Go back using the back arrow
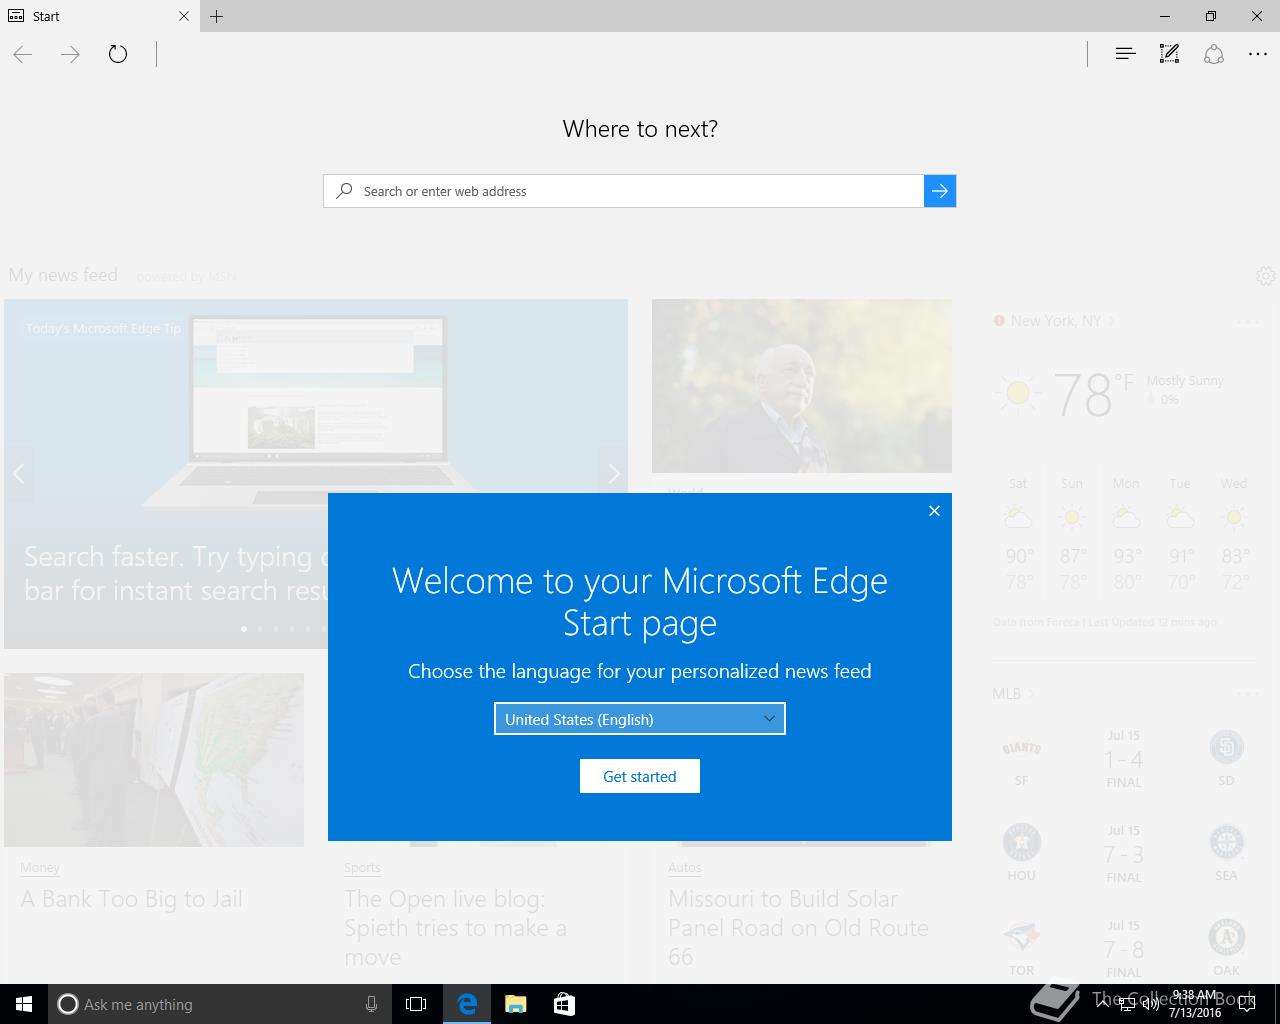The image size is (1280, 1024). point(23,54)
